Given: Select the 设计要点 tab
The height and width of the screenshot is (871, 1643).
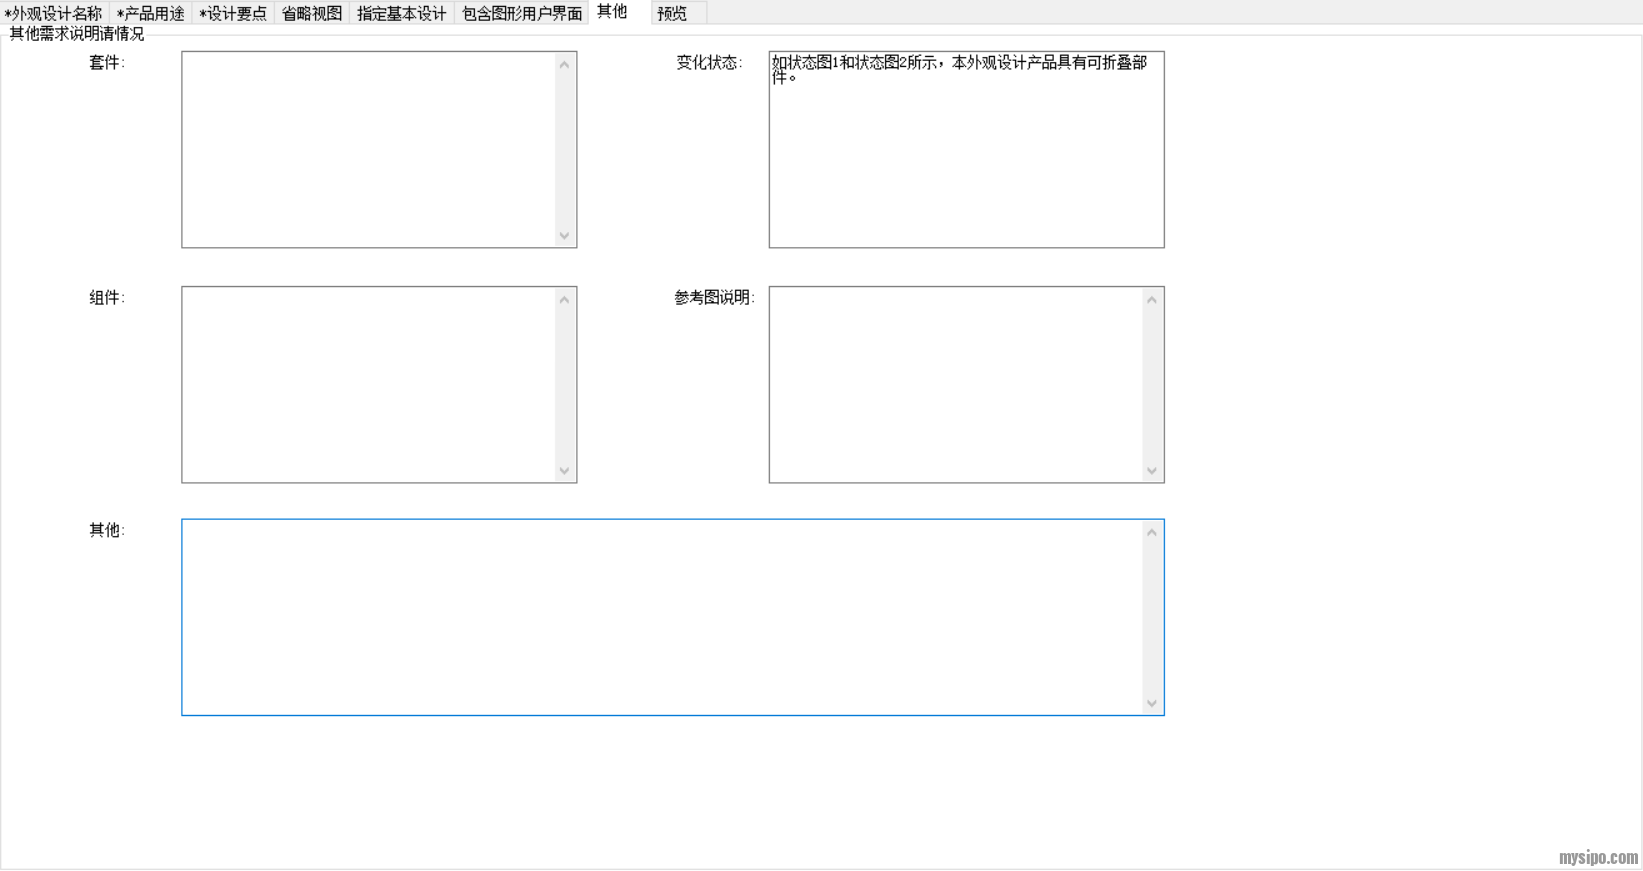Looking at the screenshot, I should [x=233, y=13].
